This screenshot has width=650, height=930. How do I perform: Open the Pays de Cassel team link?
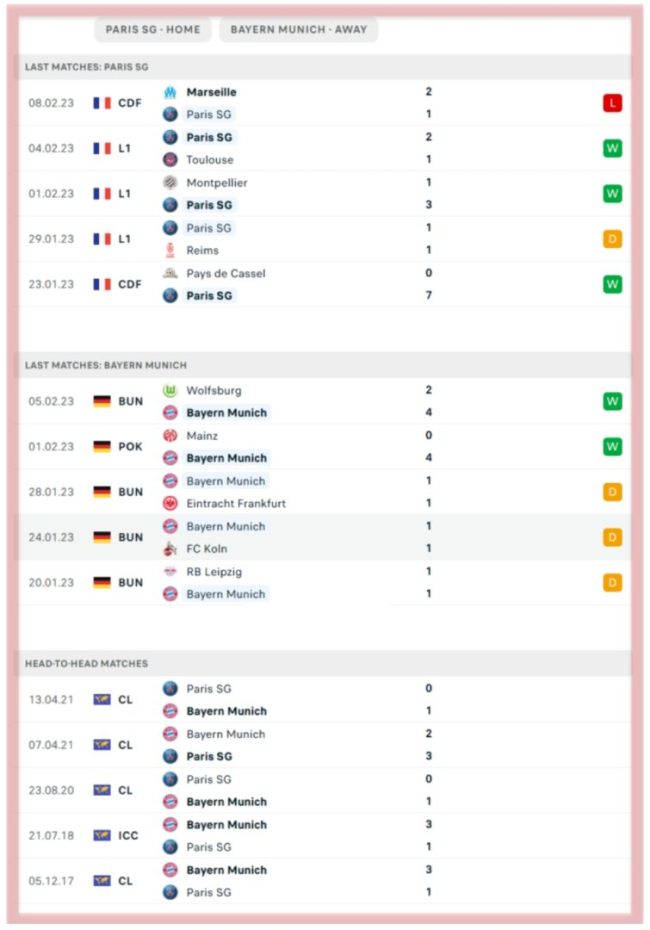point(226,273)
